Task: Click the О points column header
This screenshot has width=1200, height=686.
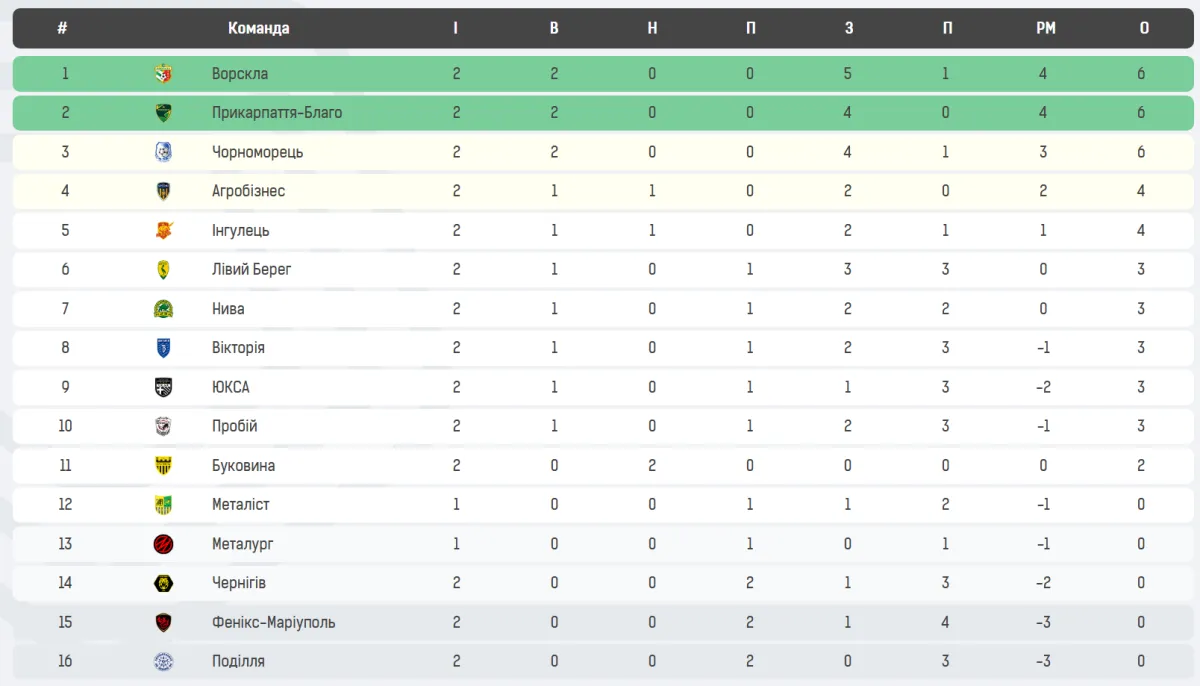Action: coord(1144,28)
